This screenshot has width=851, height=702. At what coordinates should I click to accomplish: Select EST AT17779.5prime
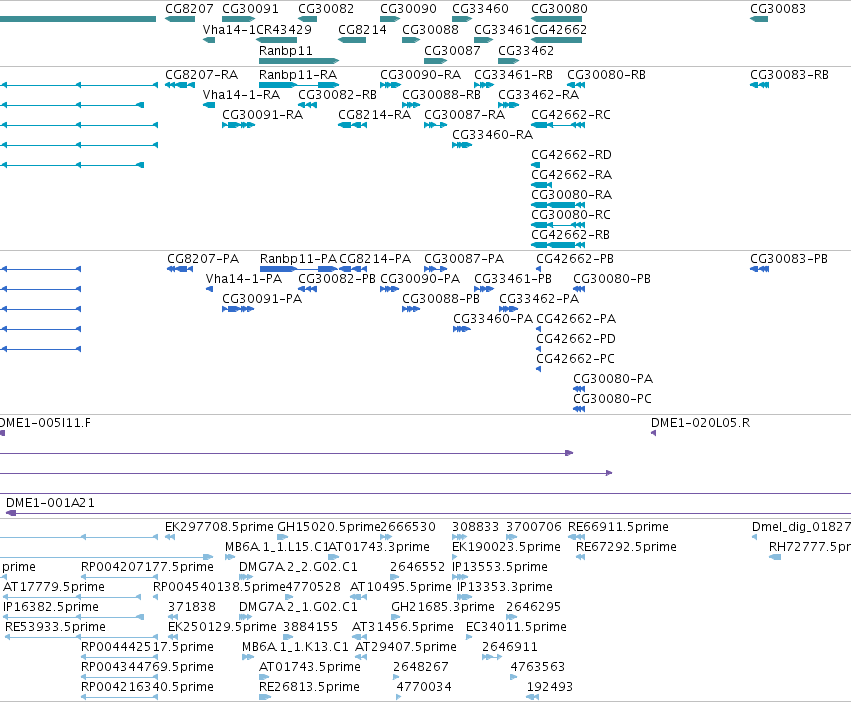[x=54, y=587]
